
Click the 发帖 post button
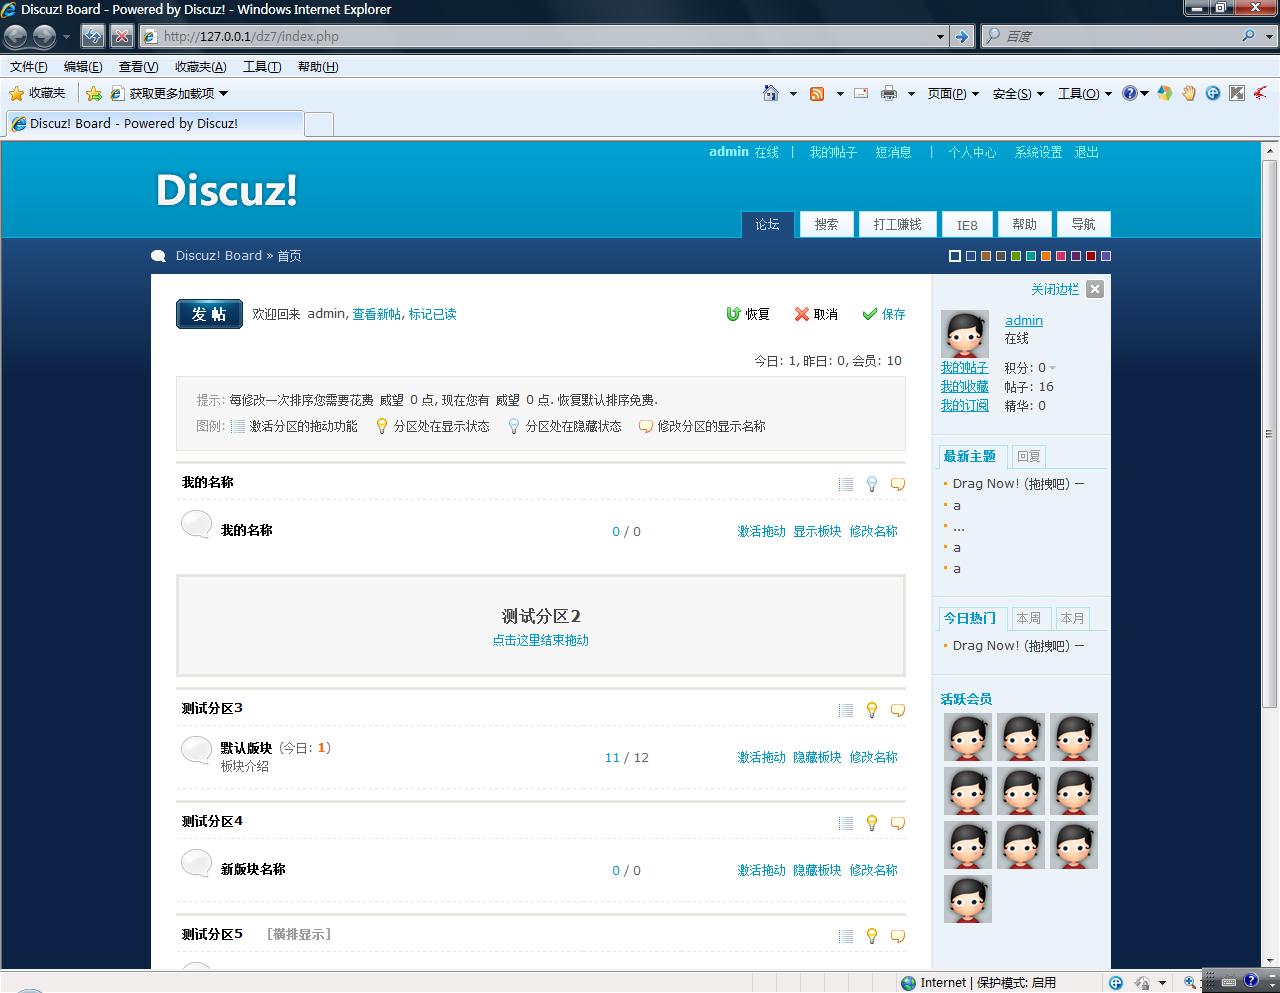pyautogui.click(x=209, y=314)
